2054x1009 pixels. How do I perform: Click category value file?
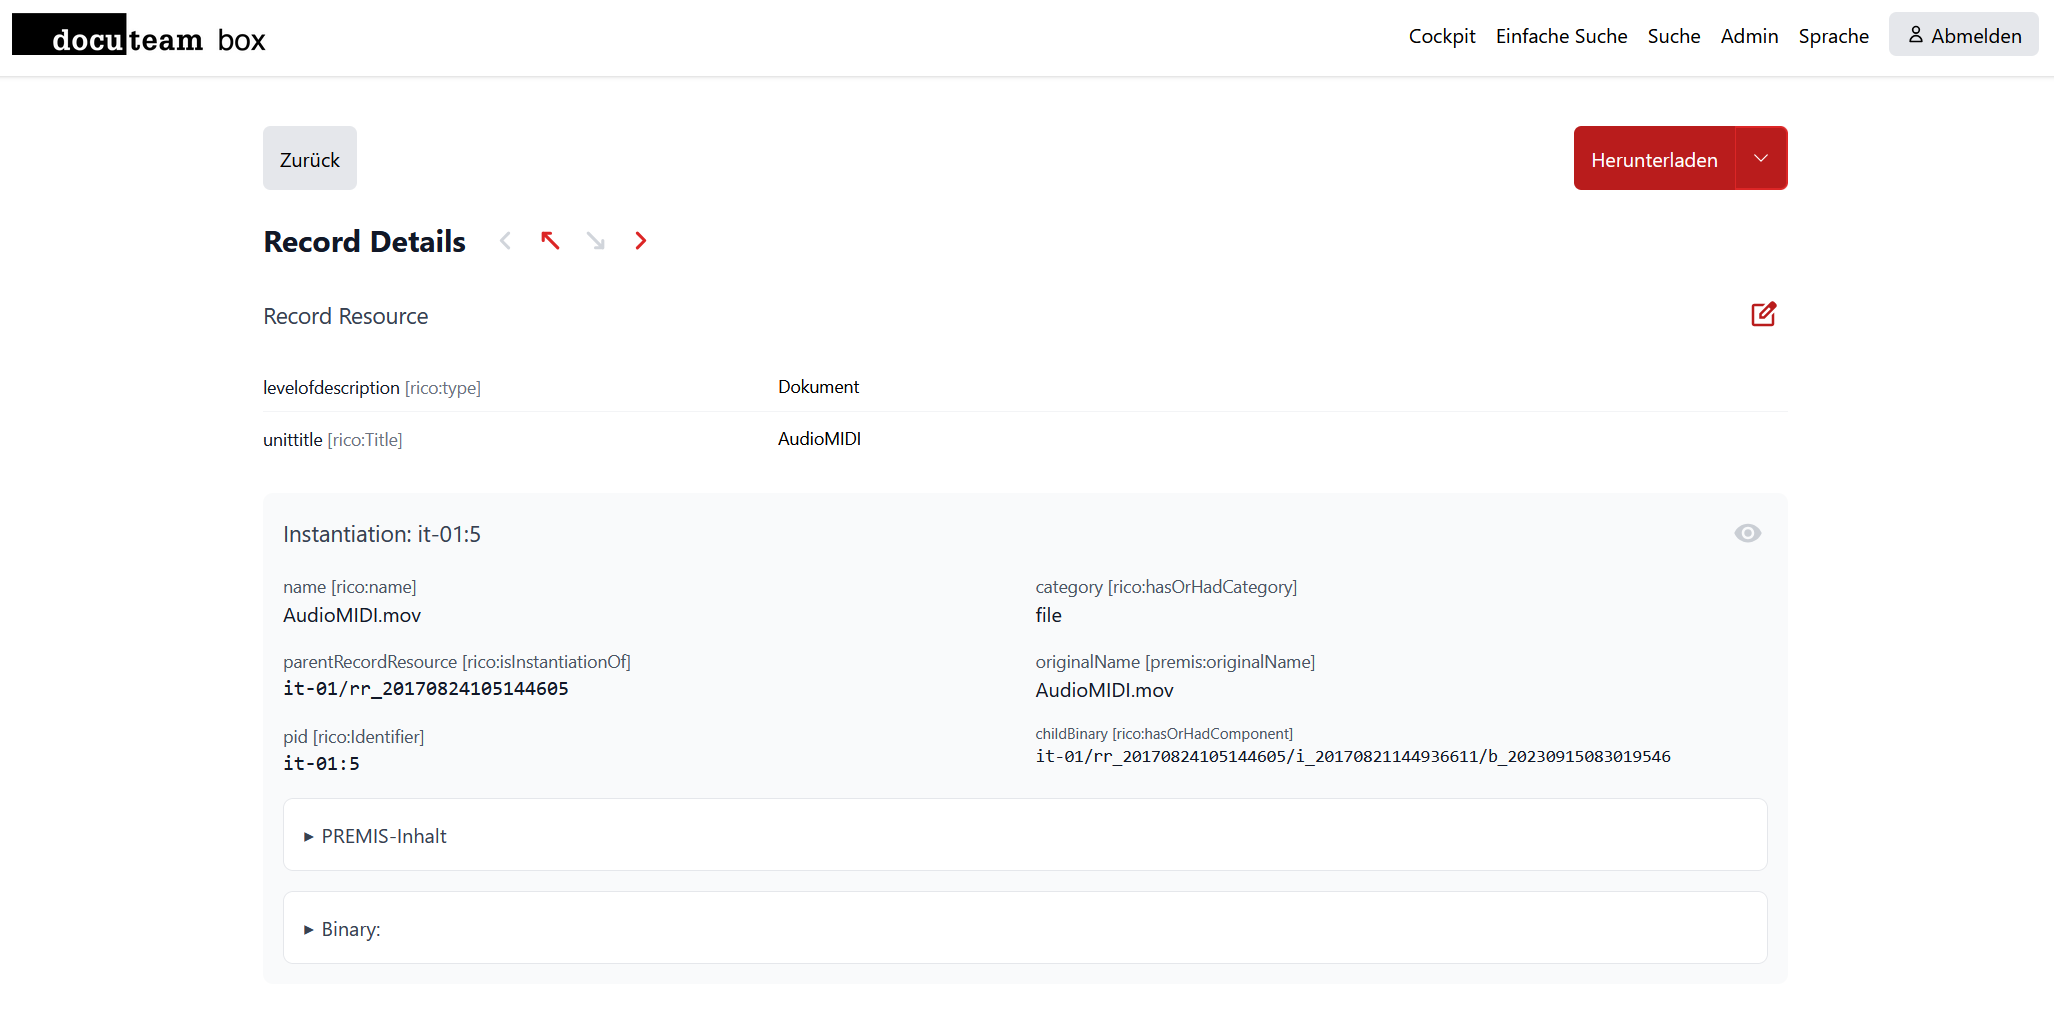tap(1048, 615)
